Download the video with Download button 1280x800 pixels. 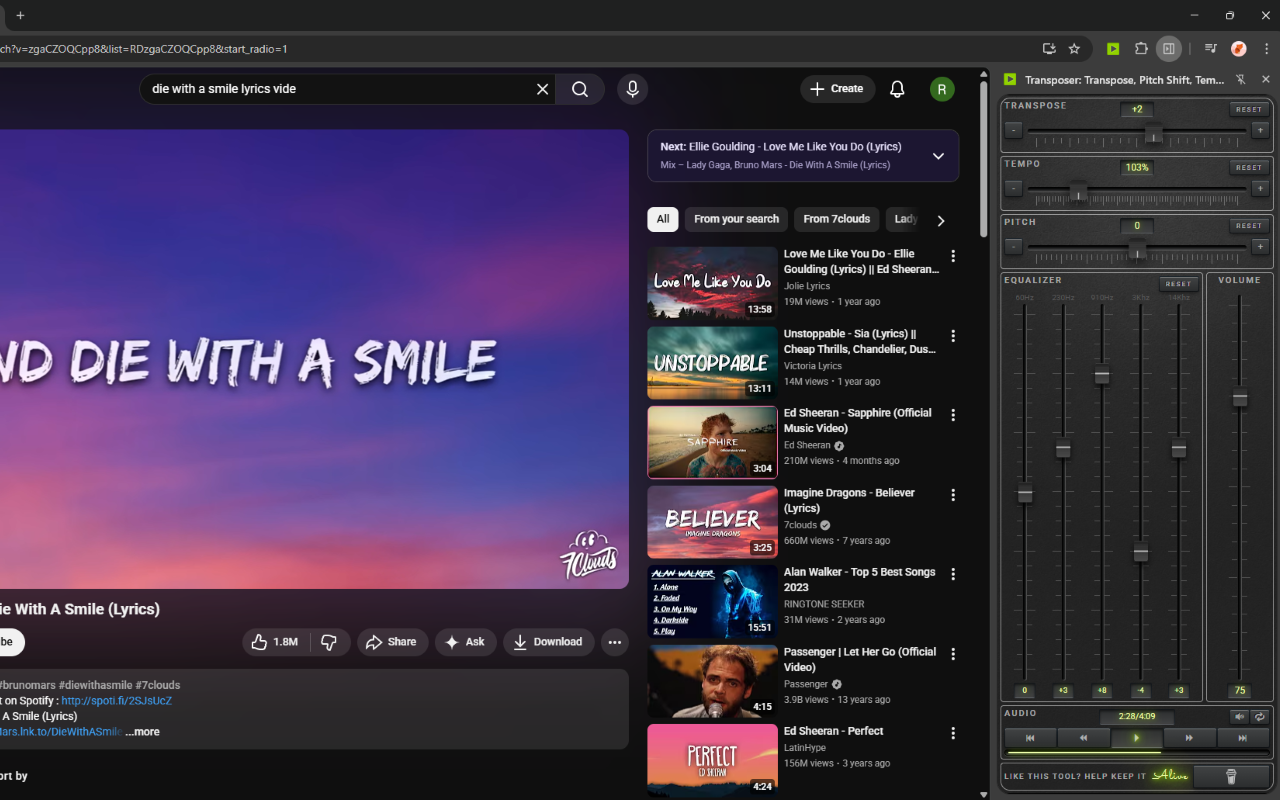(x=548, y=642)
